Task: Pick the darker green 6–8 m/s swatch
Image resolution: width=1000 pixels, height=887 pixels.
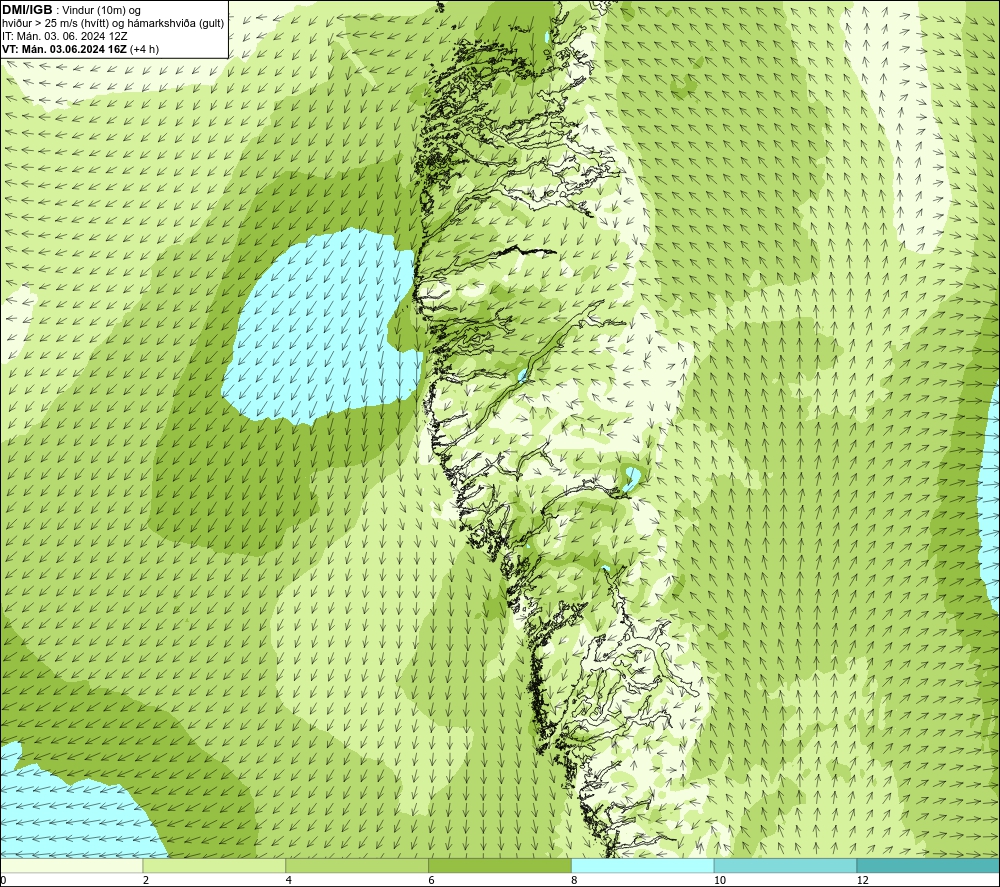Action: click(x=500, y=865)
